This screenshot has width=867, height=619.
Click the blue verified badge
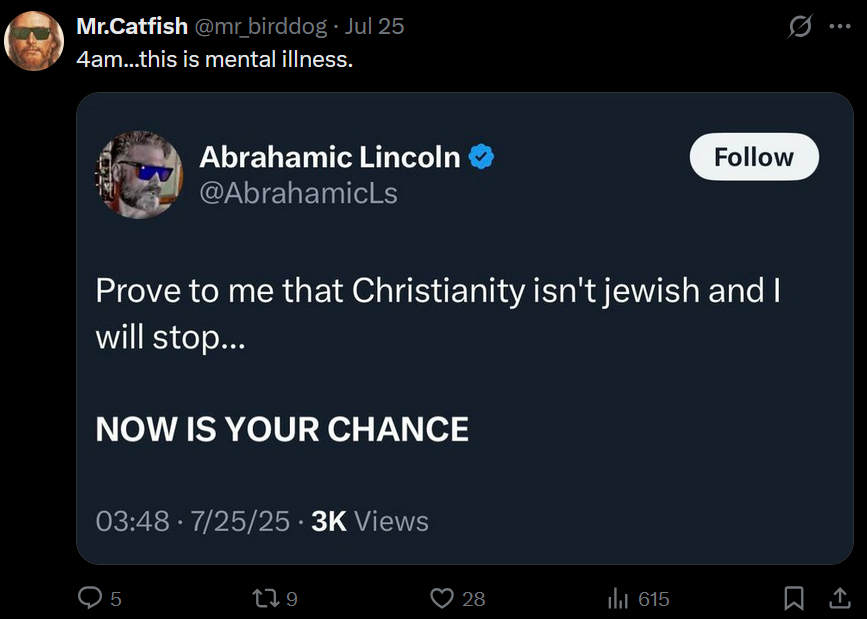coord(482,157)
